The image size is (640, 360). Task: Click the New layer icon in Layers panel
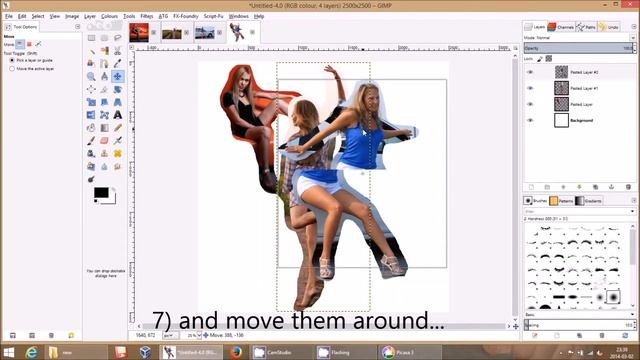pyautogui.click(x=531, y=187)
